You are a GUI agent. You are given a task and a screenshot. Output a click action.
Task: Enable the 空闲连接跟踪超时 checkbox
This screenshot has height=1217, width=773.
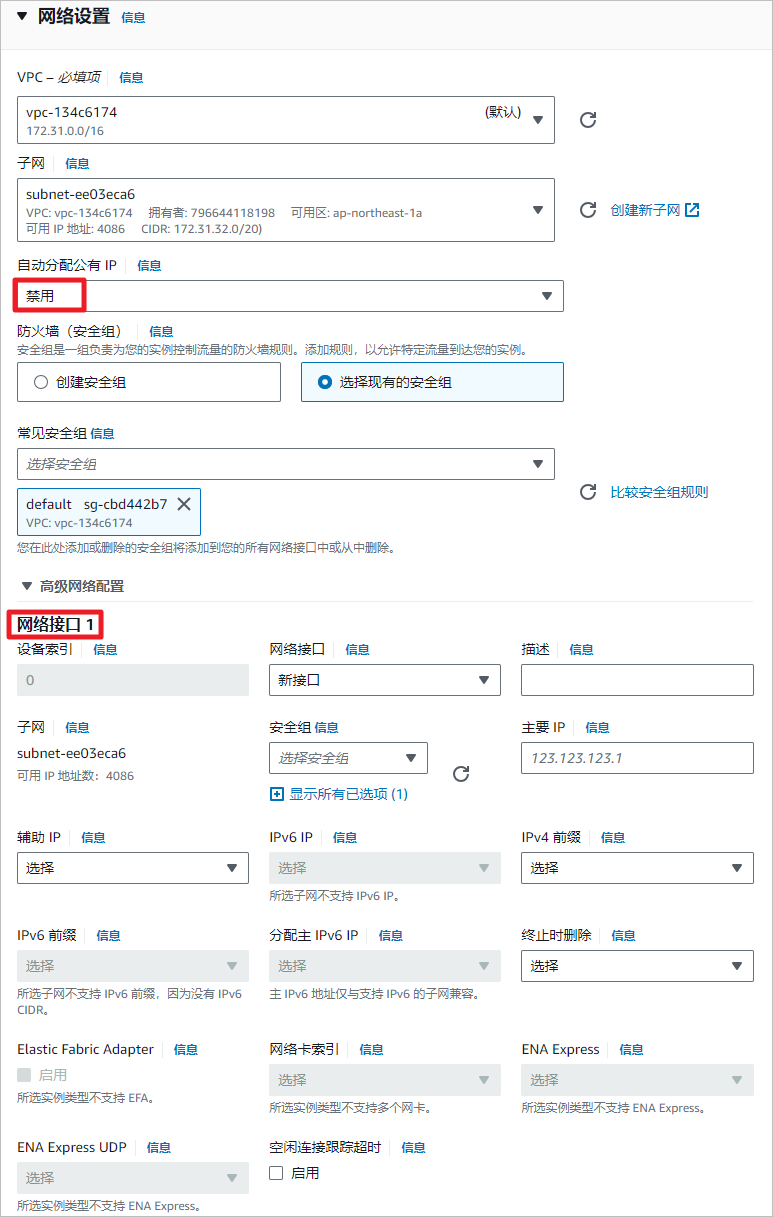tap(277, 1173)
